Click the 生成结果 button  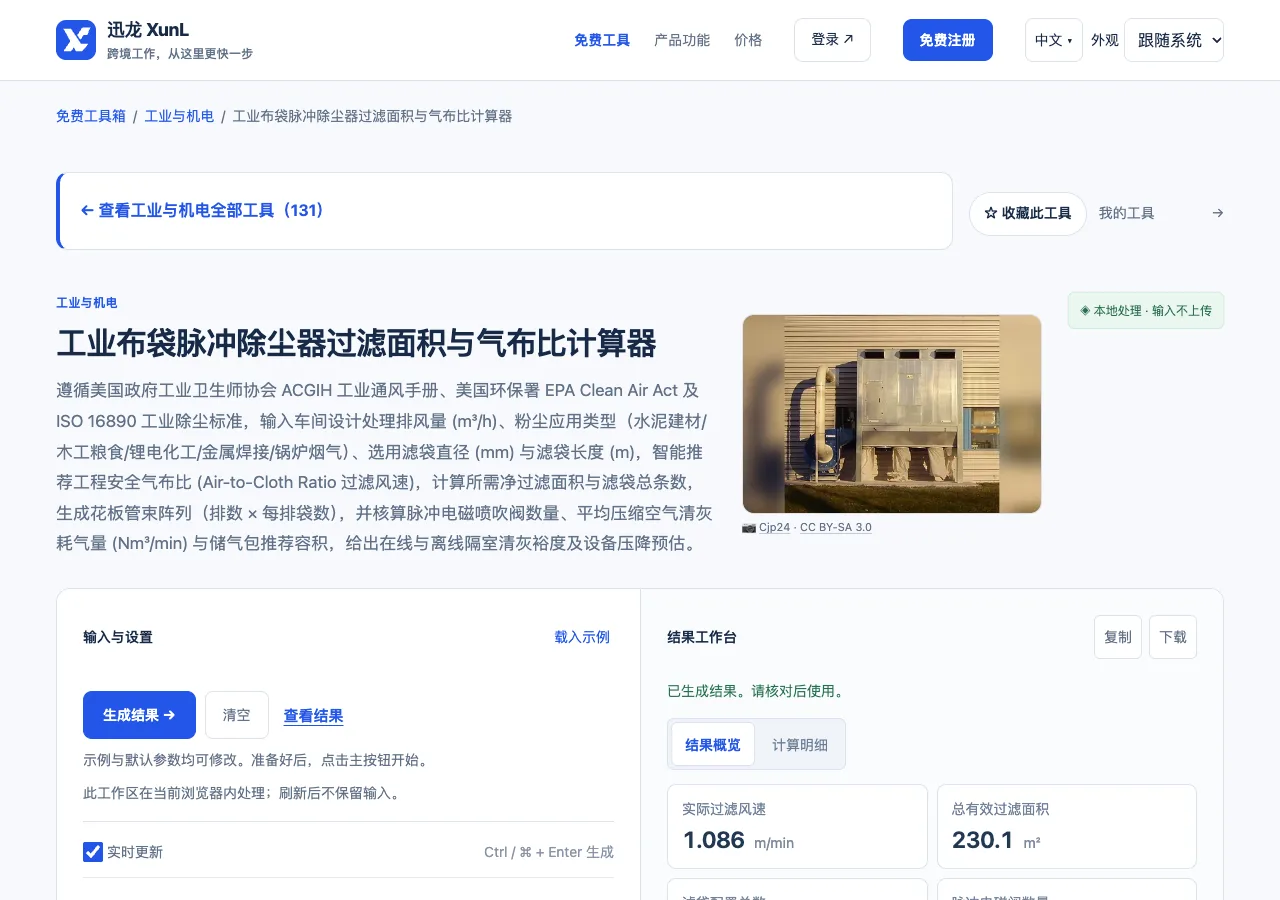tap(139, 715)
